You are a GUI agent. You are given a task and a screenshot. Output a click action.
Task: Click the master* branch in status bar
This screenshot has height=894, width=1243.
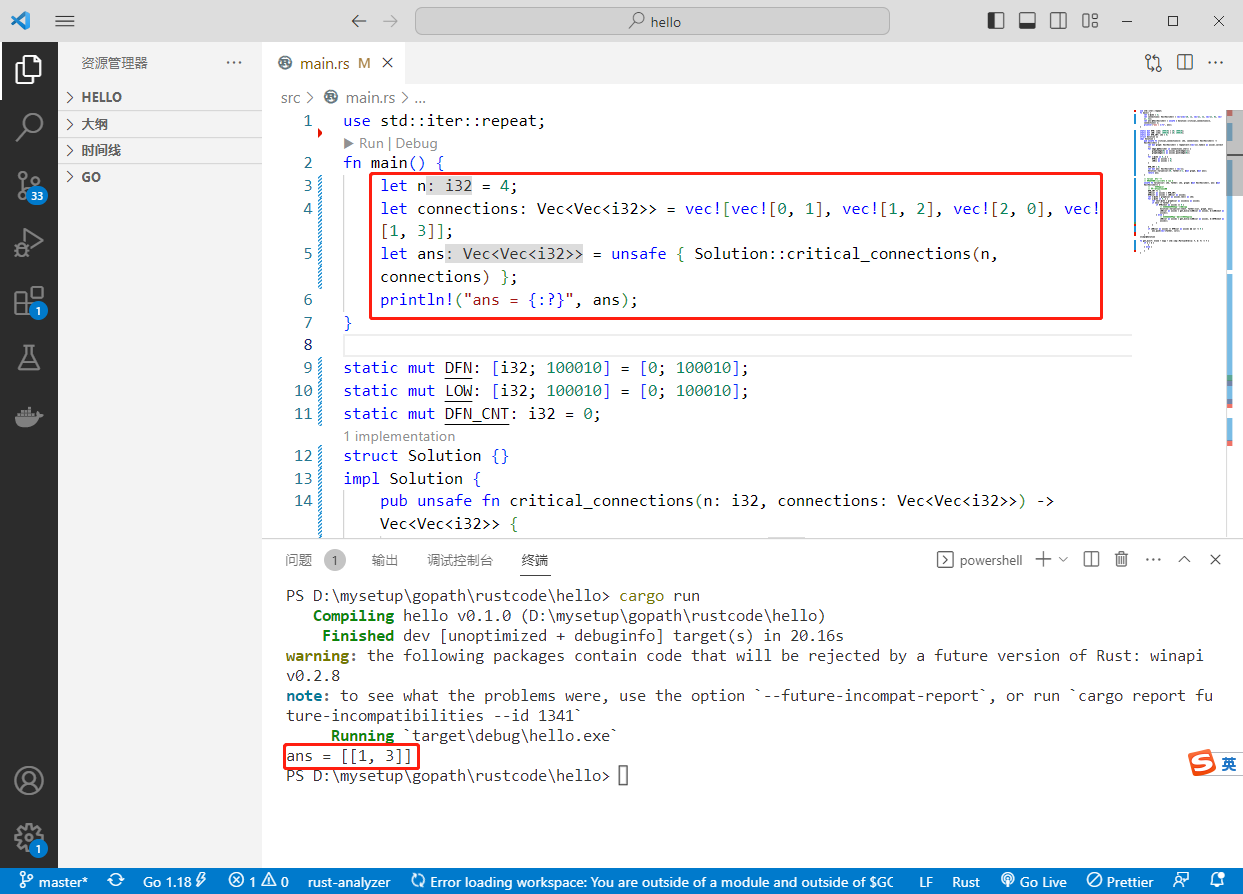(x=54, y=882)
